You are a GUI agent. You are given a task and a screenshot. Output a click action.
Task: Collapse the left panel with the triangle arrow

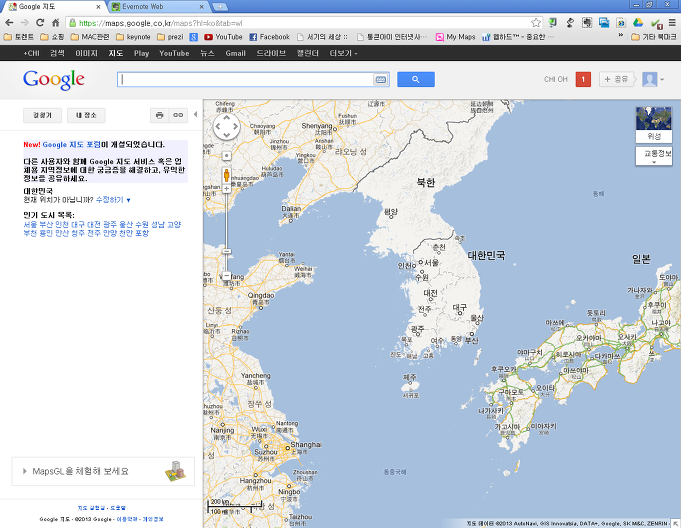pos(195,114)
